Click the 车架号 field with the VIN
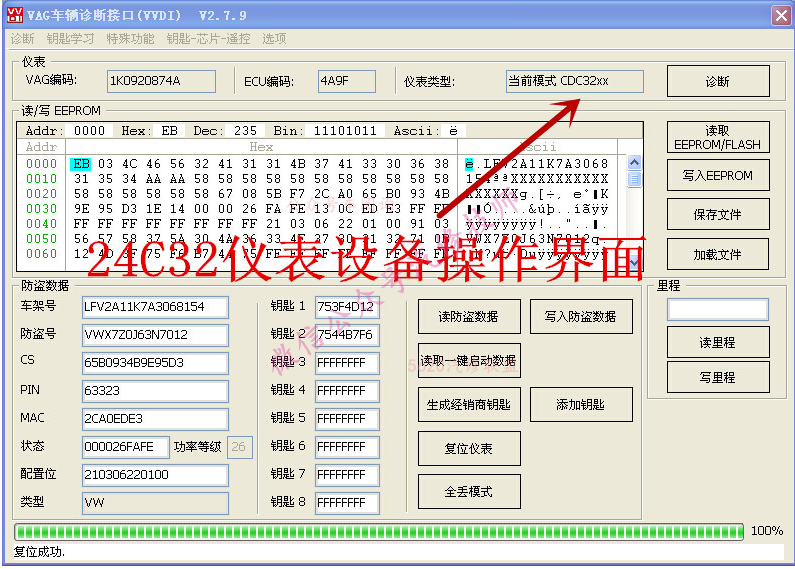795x569 pixels. pyautogui.click(x=155, y=307)
